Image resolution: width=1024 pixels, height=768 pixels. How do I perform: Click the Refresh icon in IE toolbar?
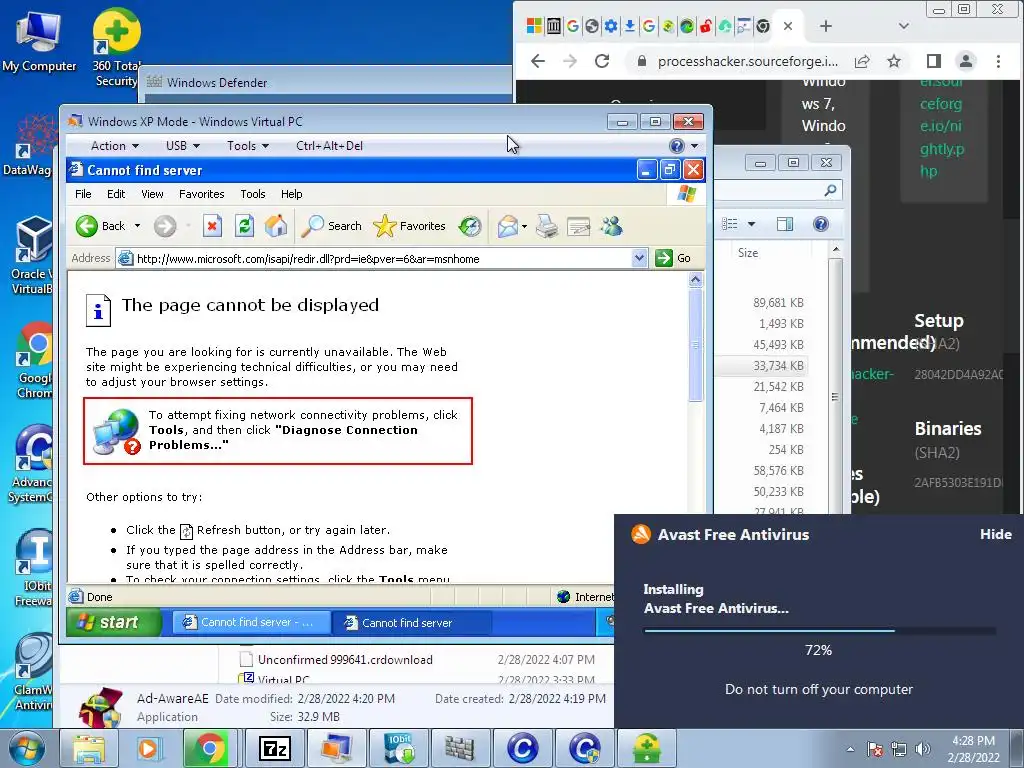point(244,226)
